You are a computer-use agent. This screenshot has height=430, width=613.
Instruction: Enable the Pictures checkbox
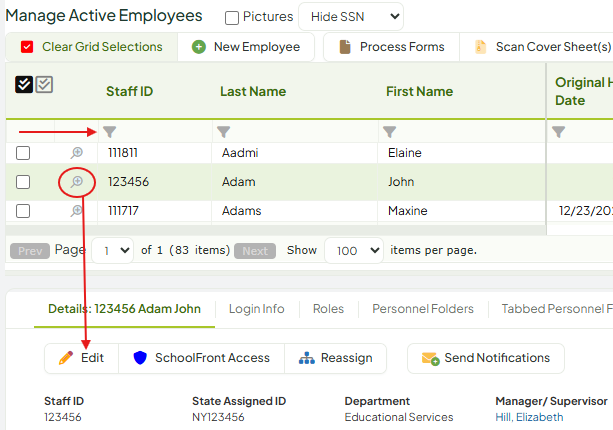232,18
